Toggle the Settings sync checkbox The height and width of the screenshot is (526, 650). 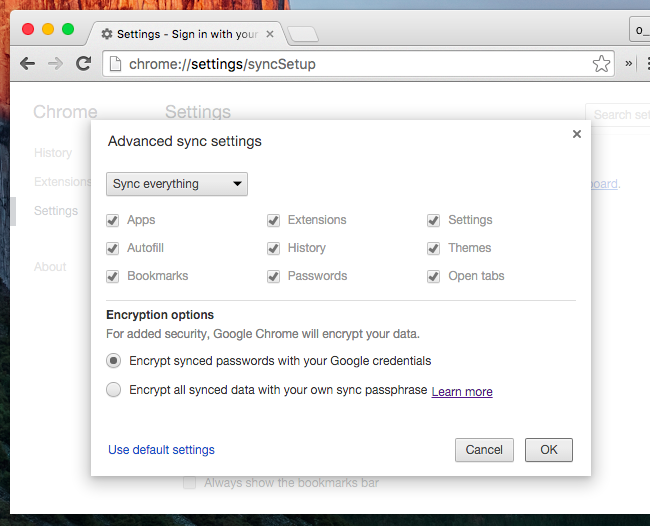click(x=434, y=221)
